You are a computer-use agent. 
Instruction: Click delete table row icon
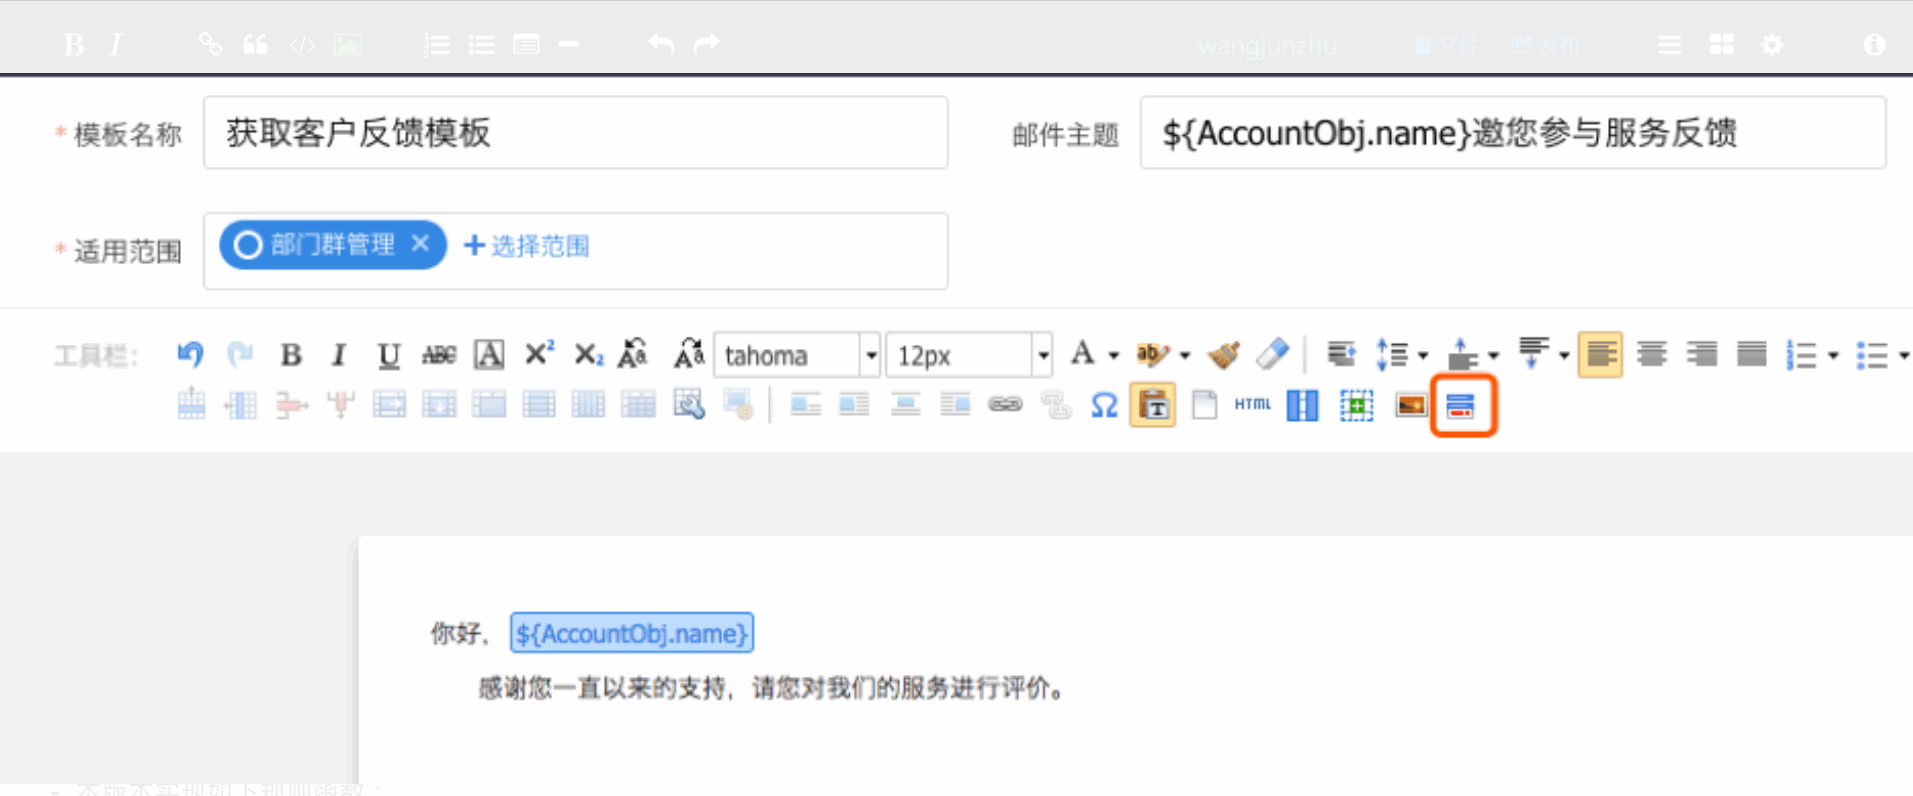(291, 405)
